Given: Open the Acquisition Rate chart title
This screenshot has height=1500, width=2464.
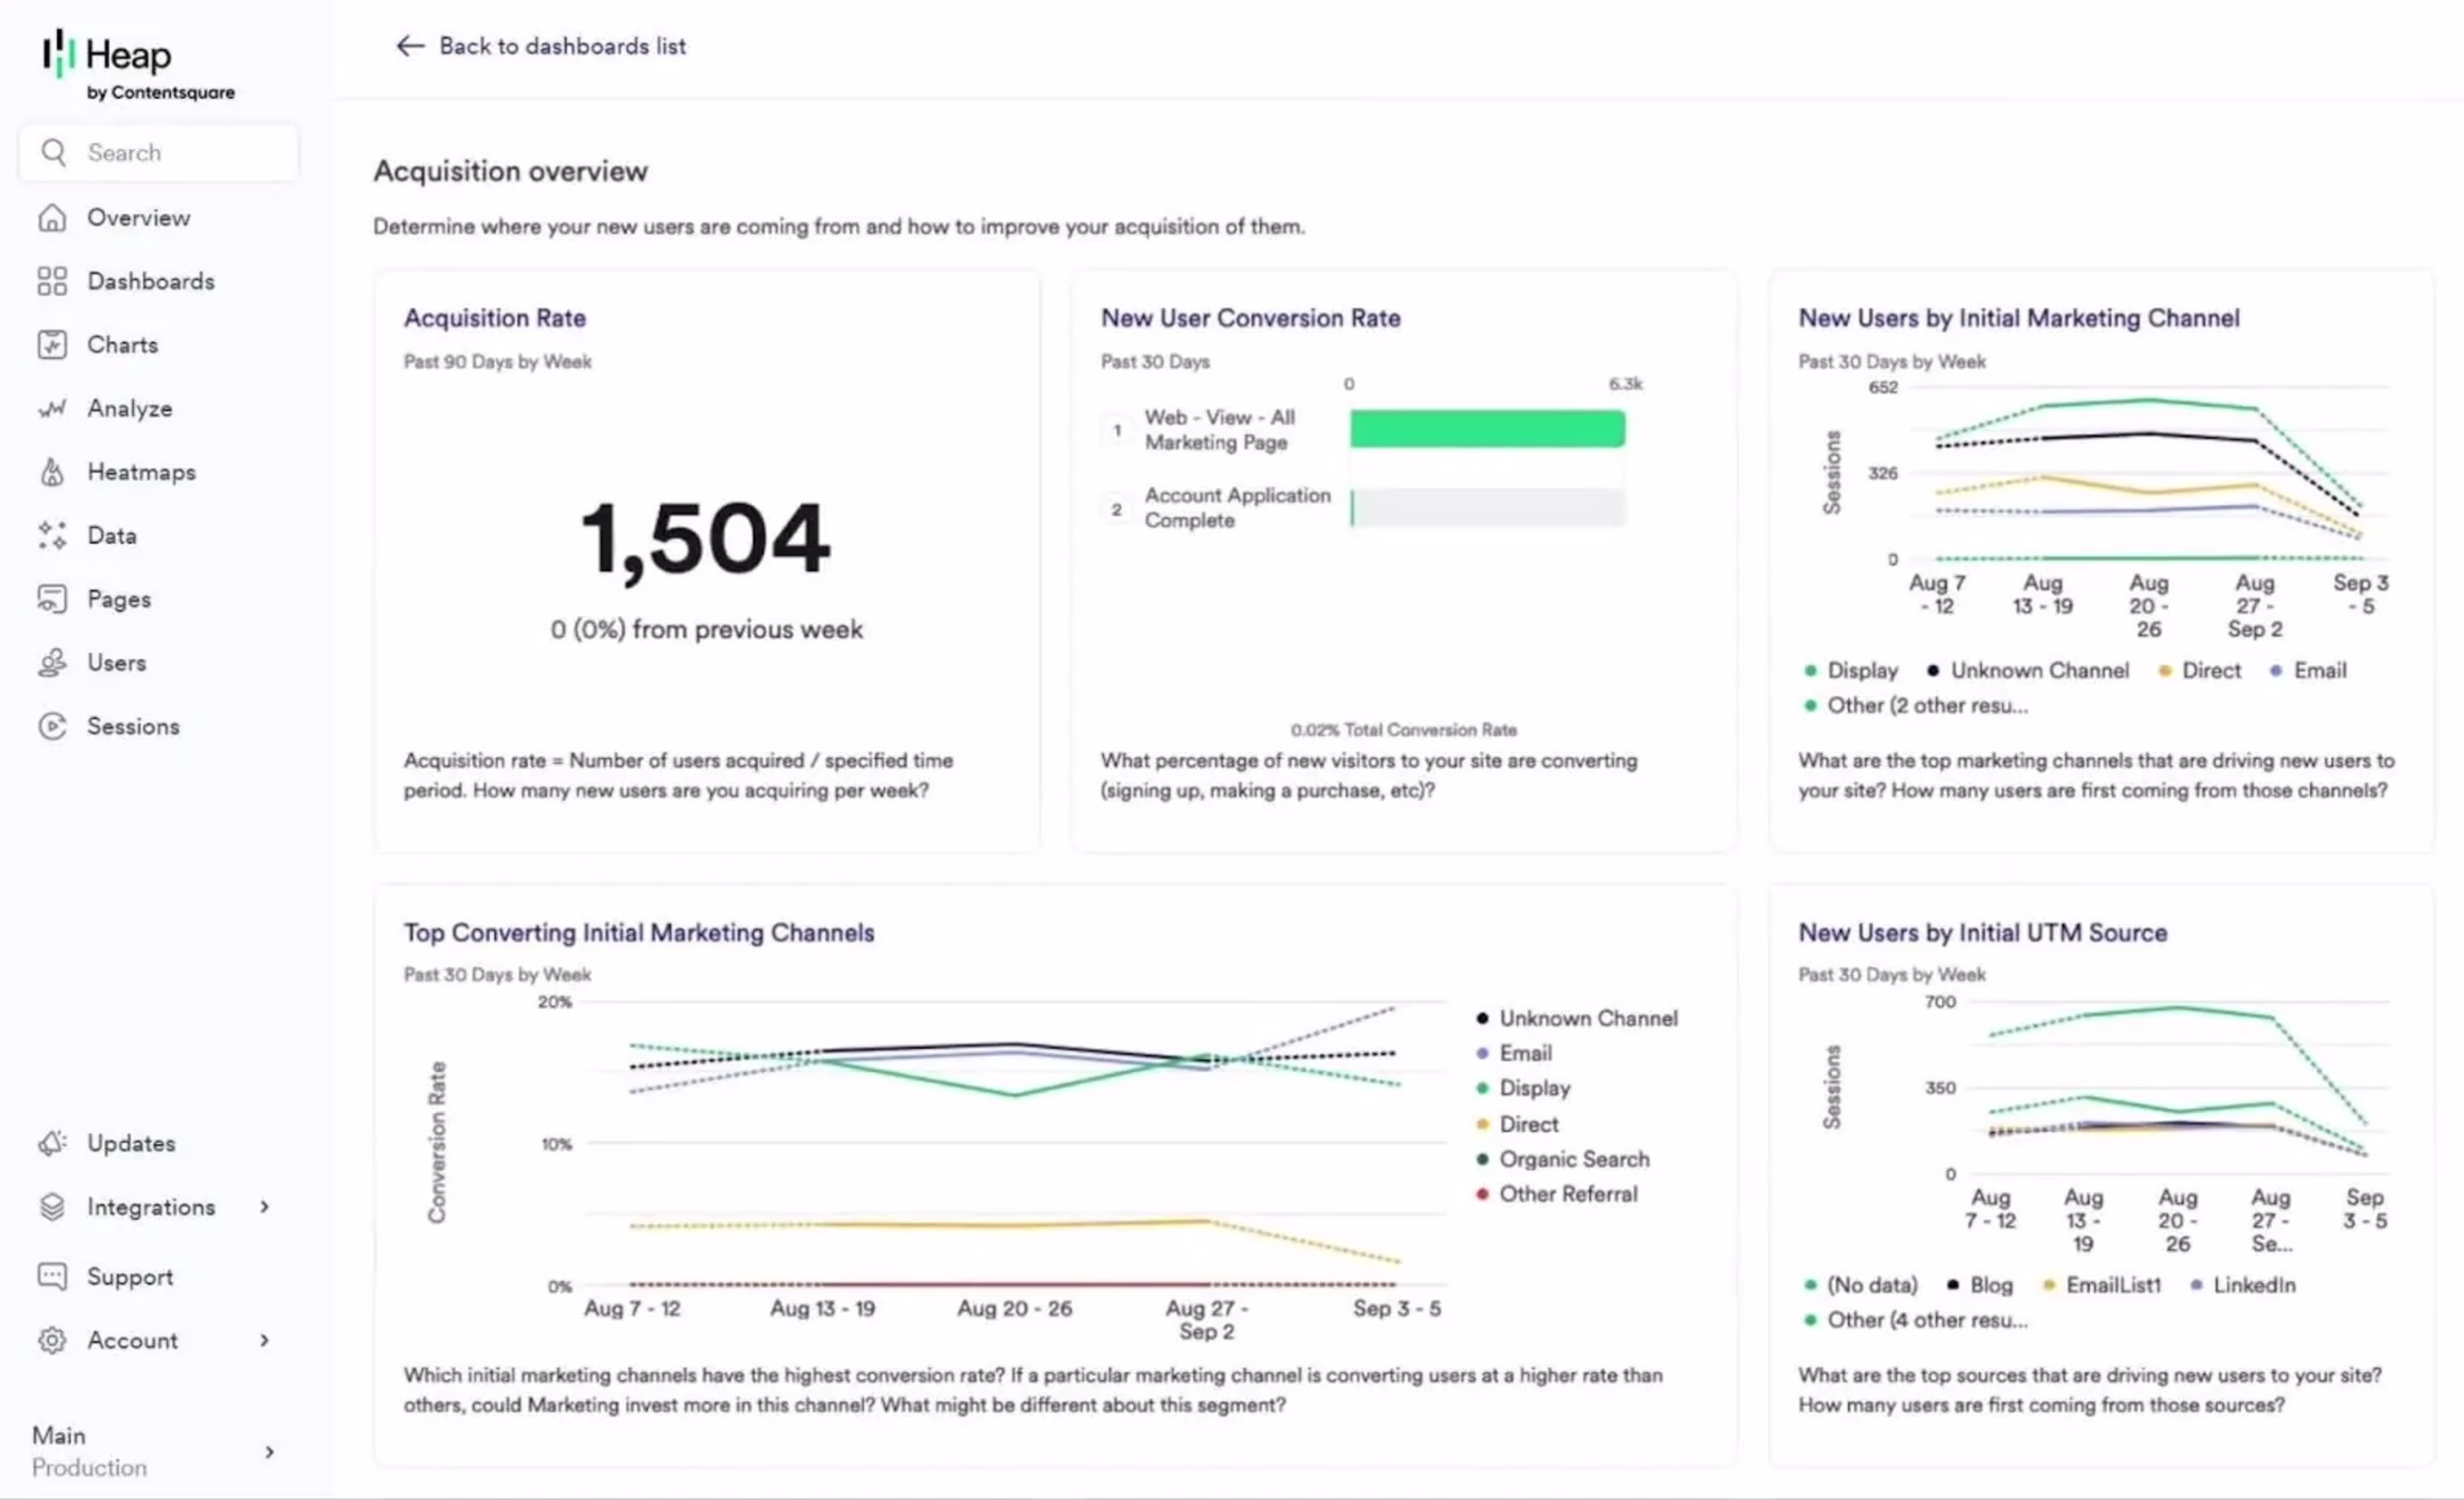Looking at the screenshot, I should [494, 318].
